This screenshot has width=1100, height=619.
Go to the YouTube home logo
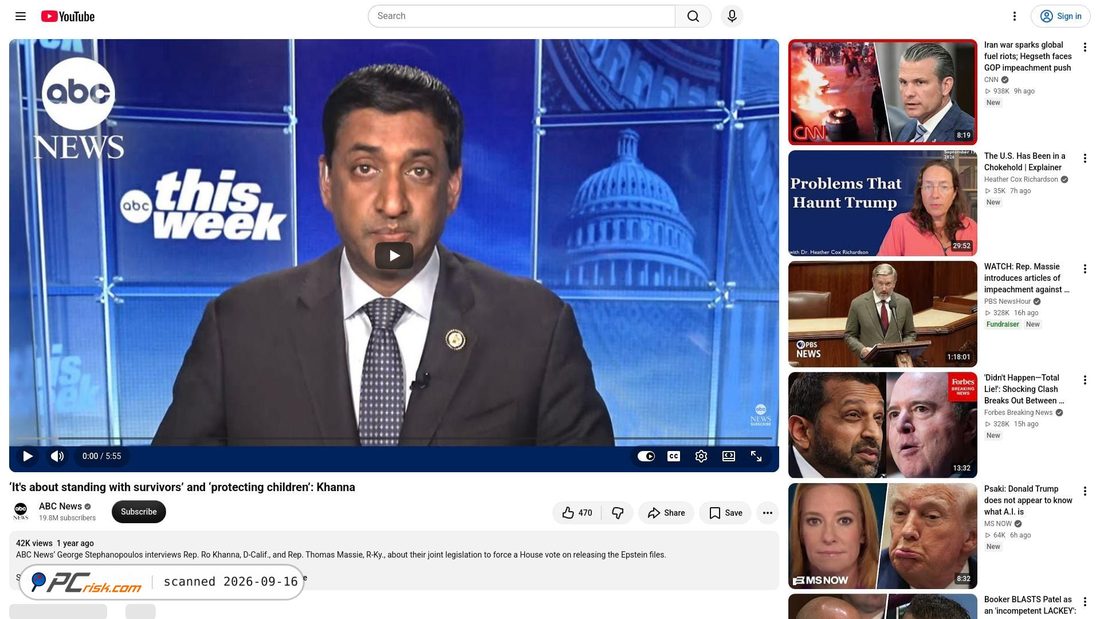(x=67, y=16)
